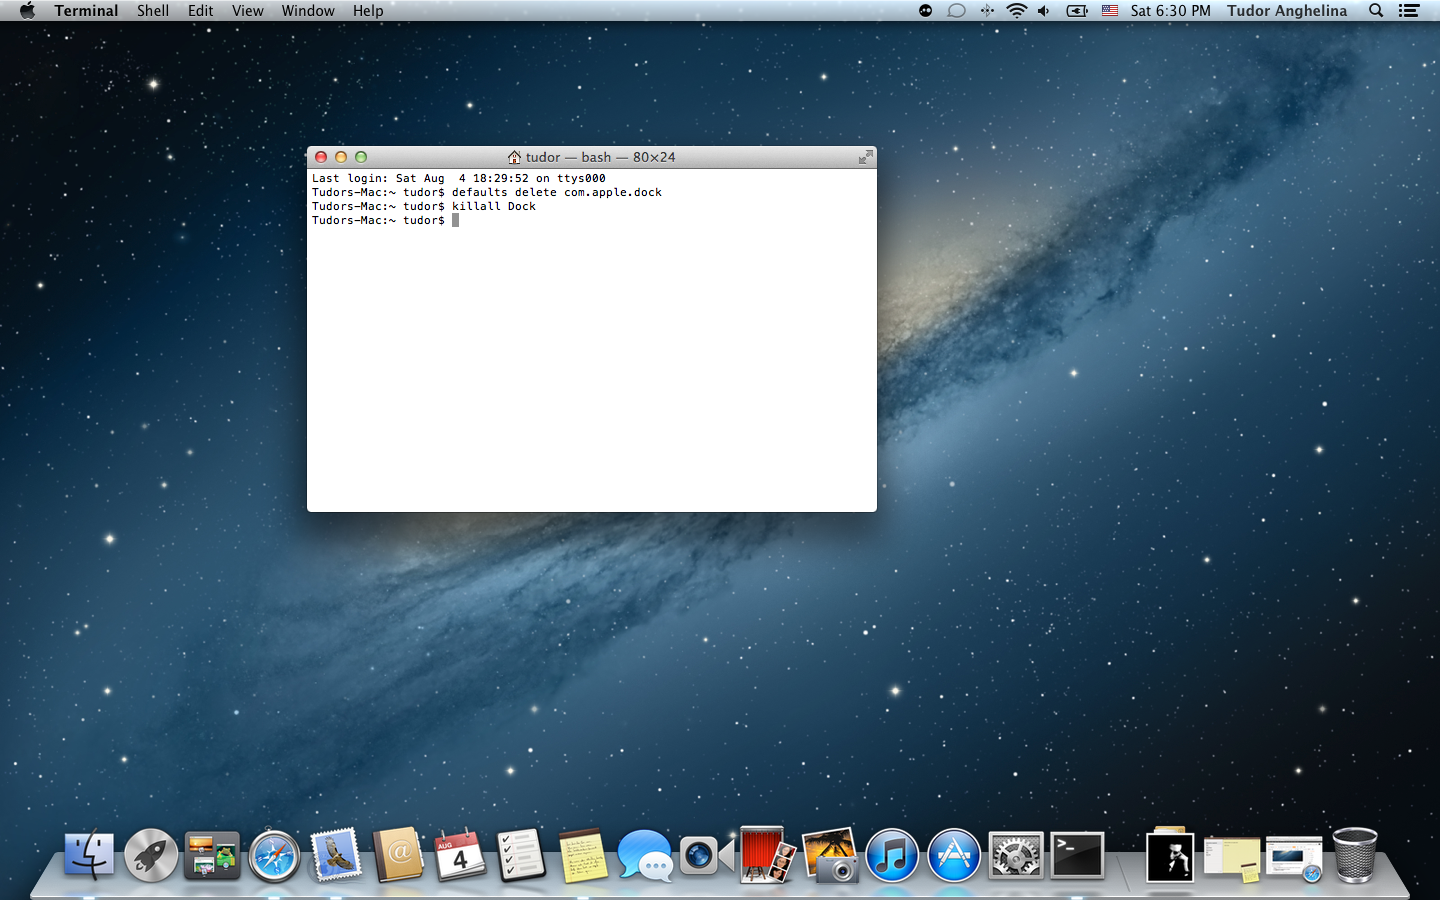Open Mission Control from the Dock

213,857
